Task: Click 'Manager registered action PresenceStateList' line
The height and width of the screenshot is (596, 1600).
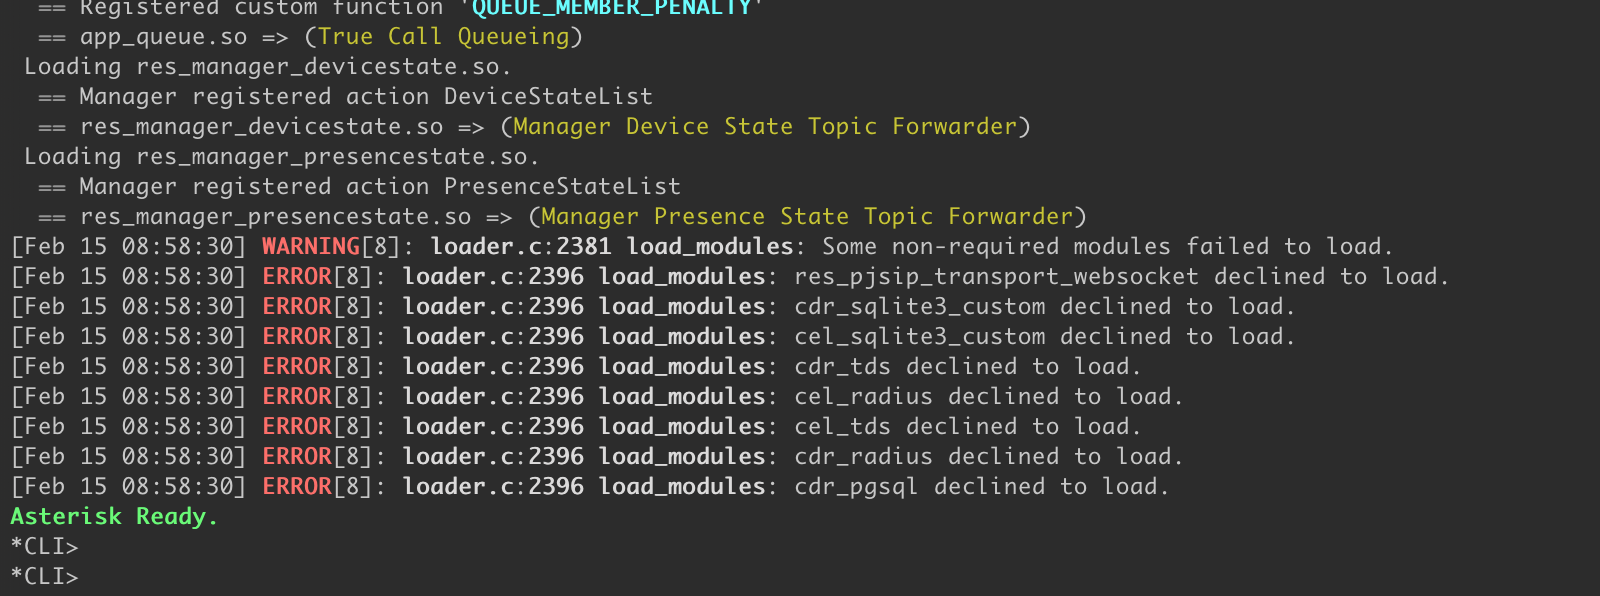Action: click(x=359, y=187)
